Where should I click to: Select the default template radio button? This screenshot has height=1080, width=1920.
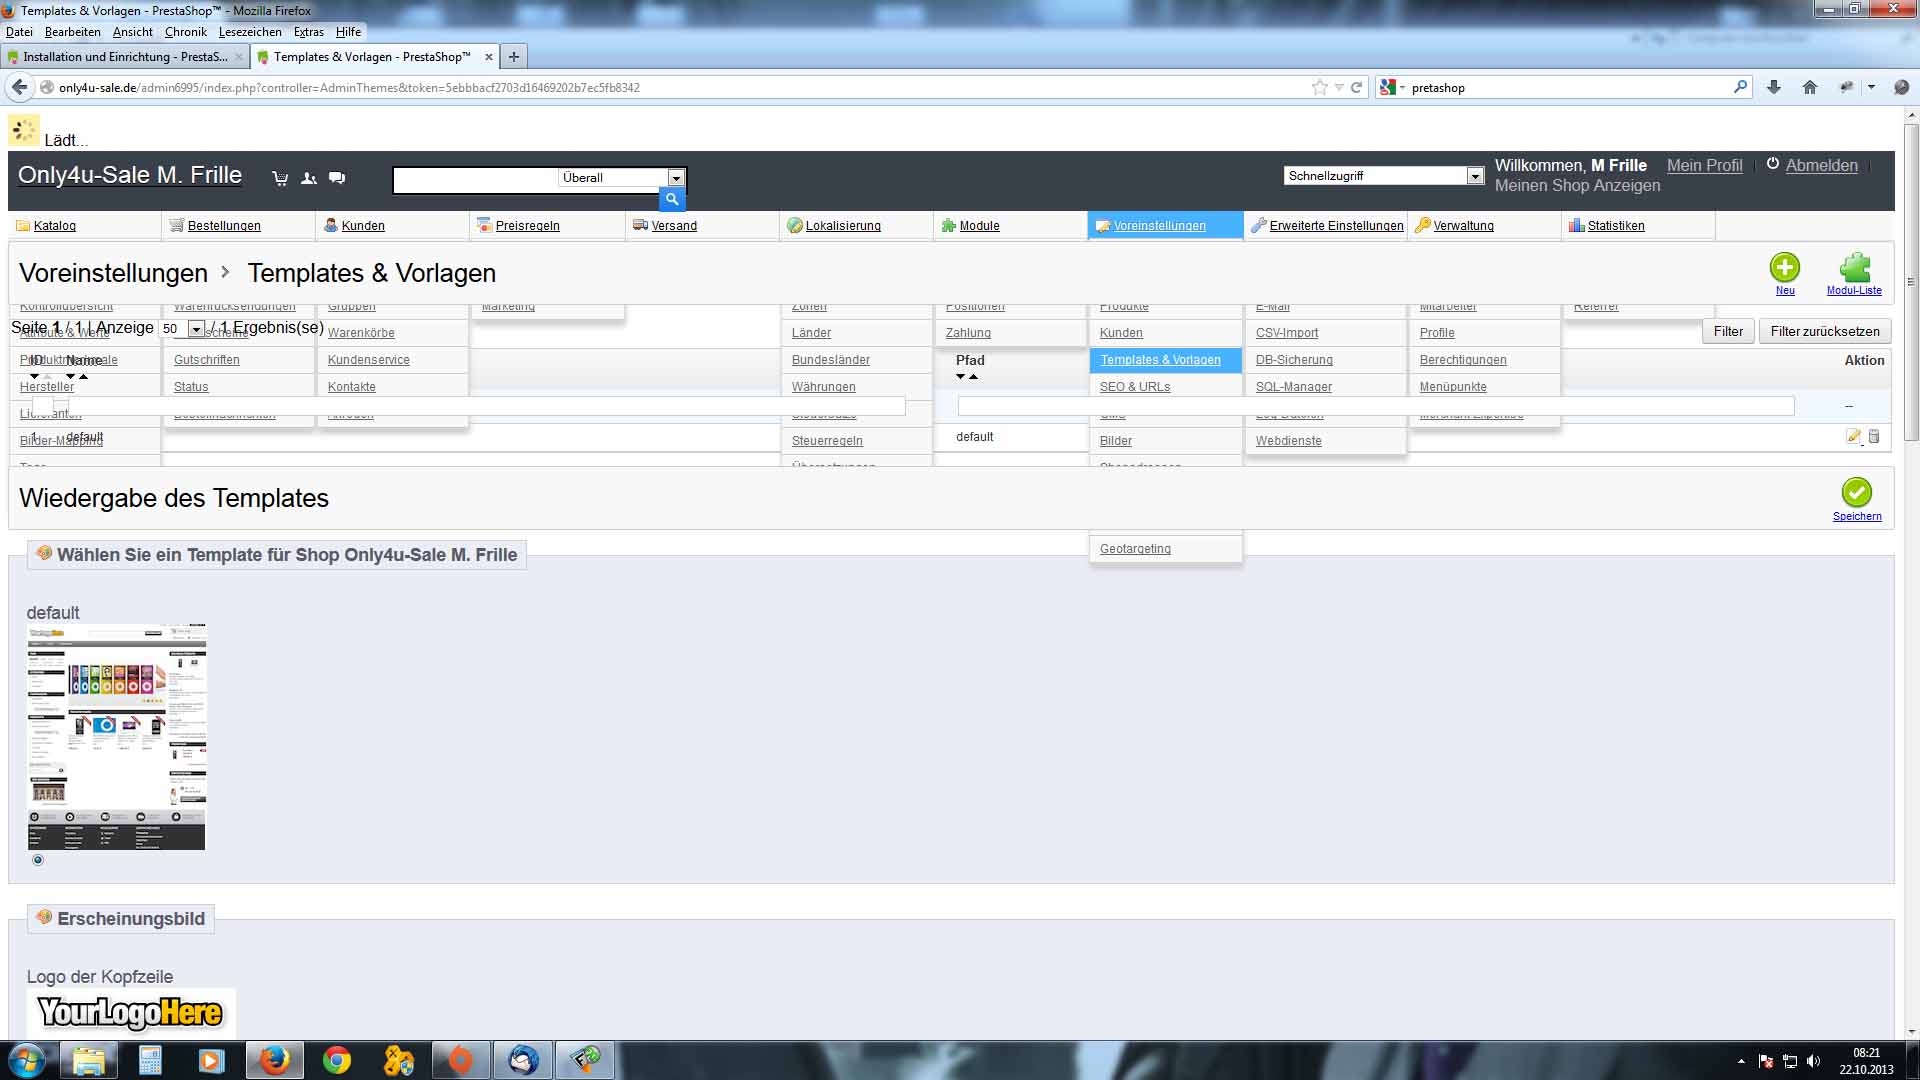38,860
